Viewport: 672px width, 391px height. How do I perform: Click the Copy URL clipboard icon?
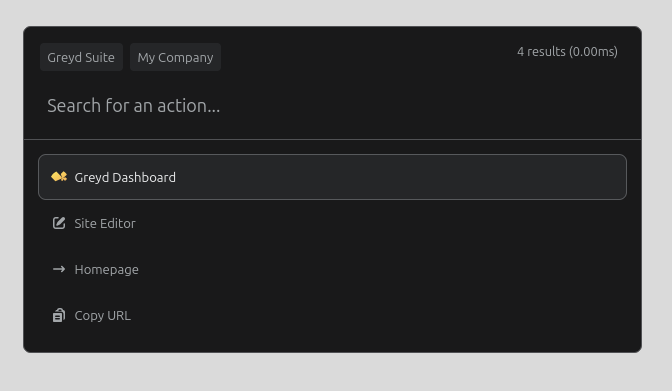click(x=59, y=315)
